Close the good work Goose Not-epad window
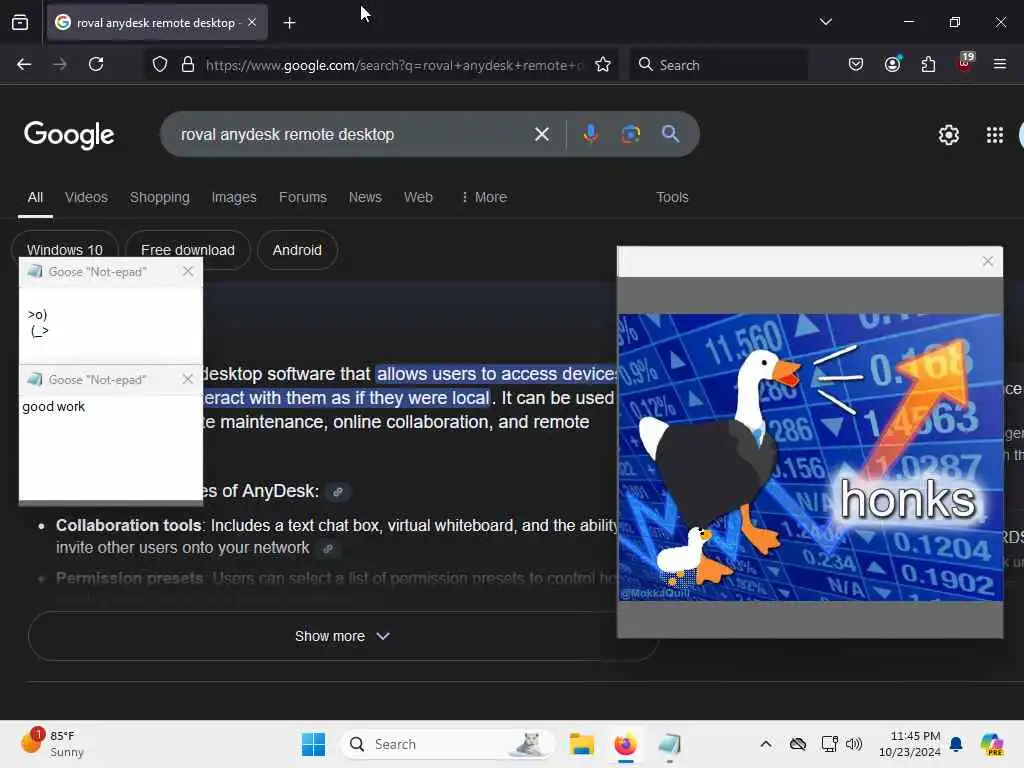This screenshot has height=768, width=1024. 188,379
